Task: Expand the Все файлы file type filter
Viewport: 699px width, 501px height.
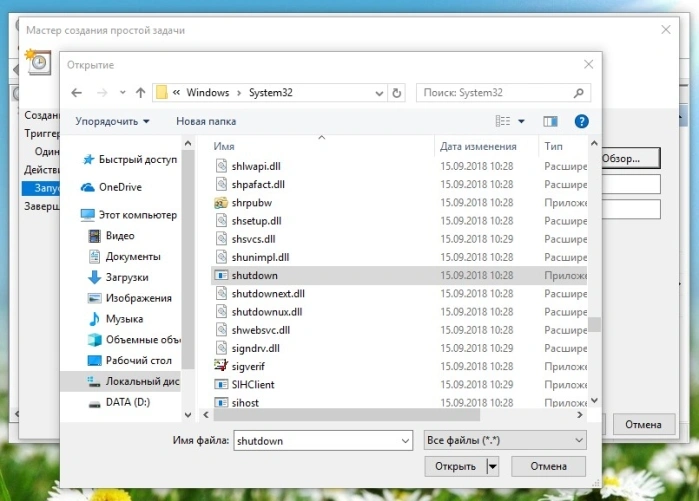Action: coord(505,440)
